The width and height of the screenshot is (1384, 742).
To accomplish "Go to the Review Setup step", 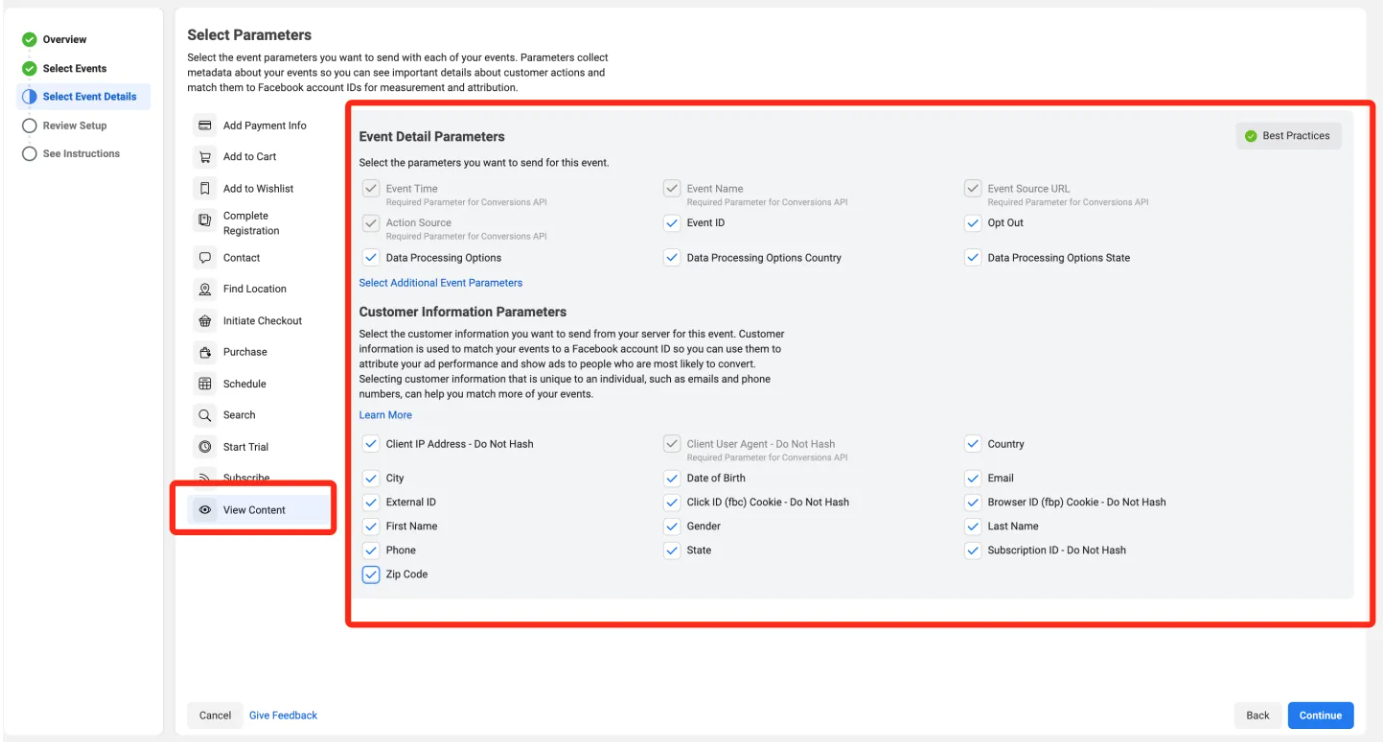I will click(74, 126).
